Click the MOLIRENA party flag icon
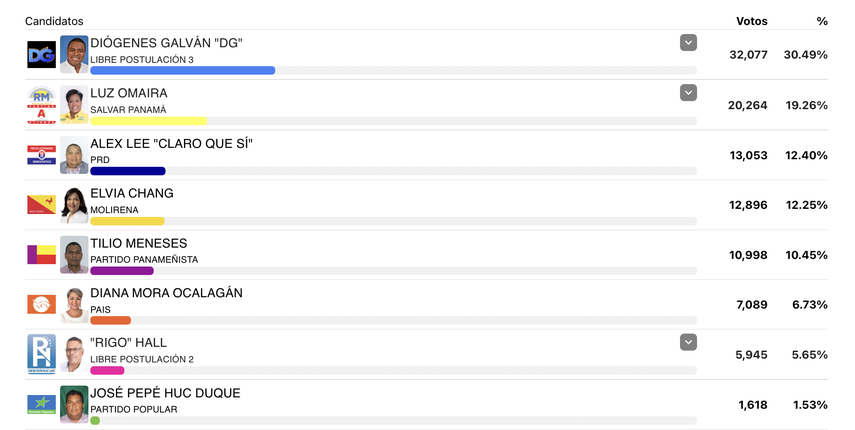This screenshot has width=855, height=430. point(41,205)
